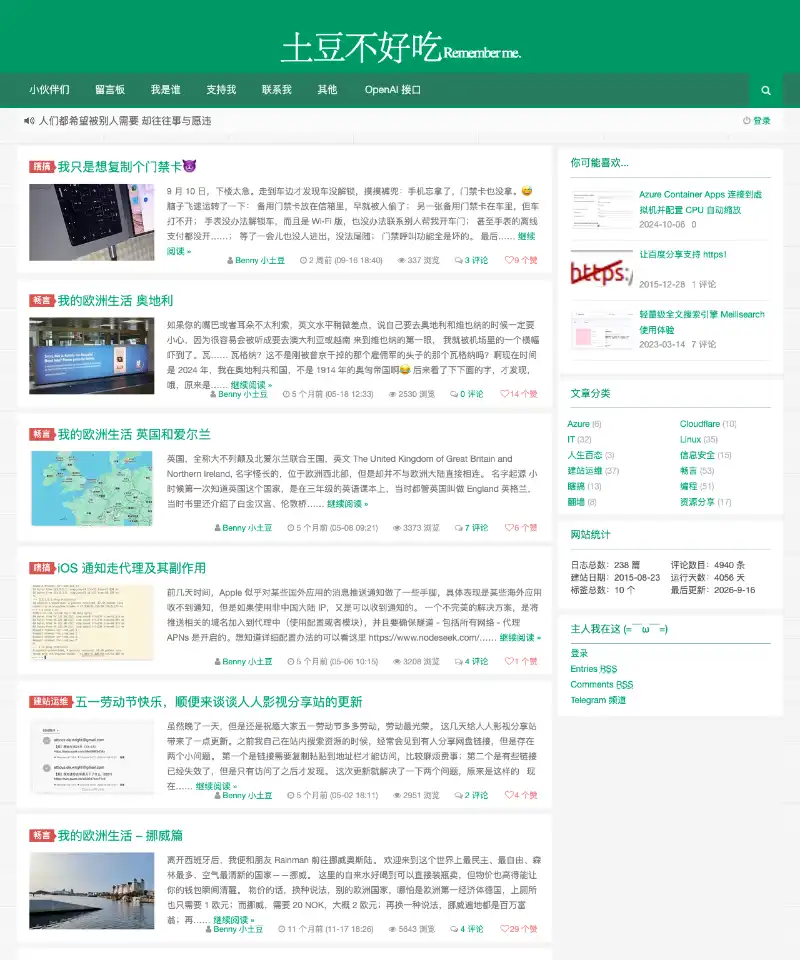
Task: Open the OpenAI 接口 menu item
Action: click(392, 89)
